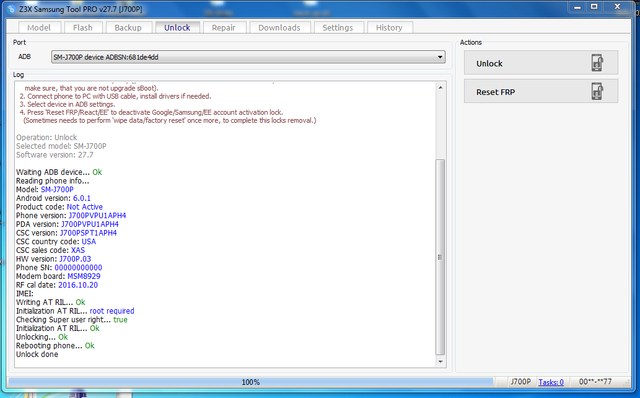
Task: Click the 00**-**77 status bar entry
Action: (x=595, y=382)
